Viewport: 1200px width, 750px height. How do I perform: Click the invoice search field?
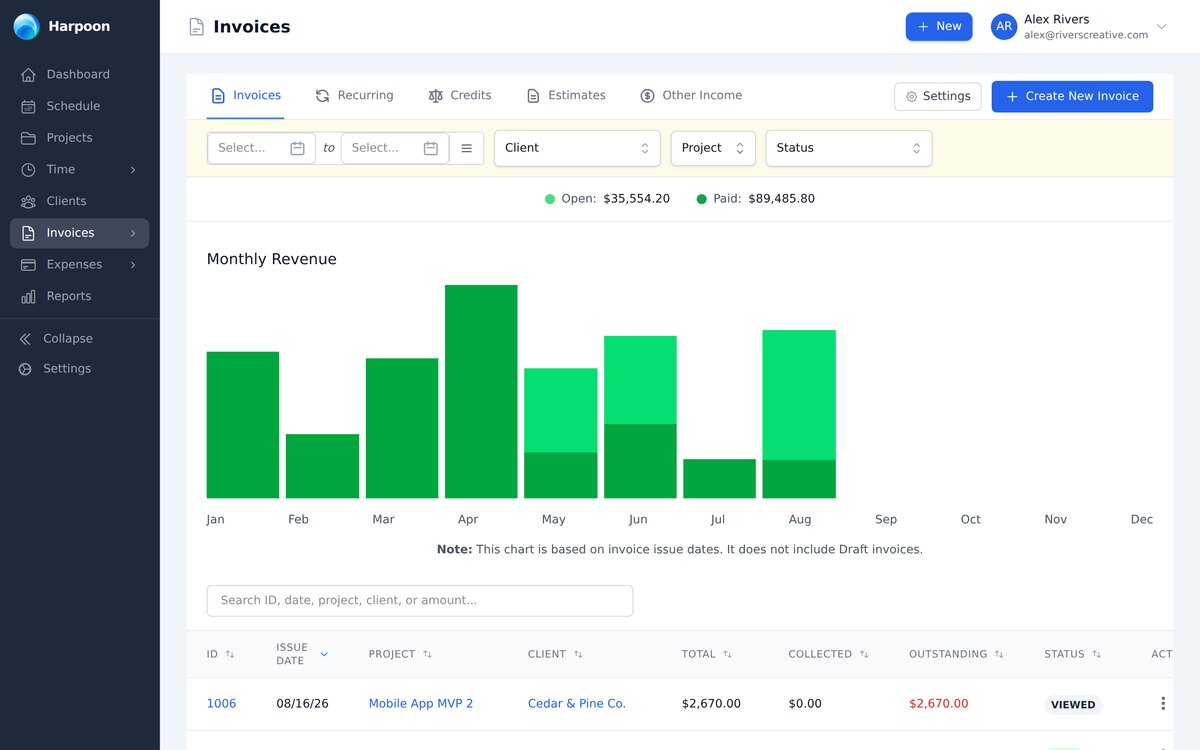420,601
